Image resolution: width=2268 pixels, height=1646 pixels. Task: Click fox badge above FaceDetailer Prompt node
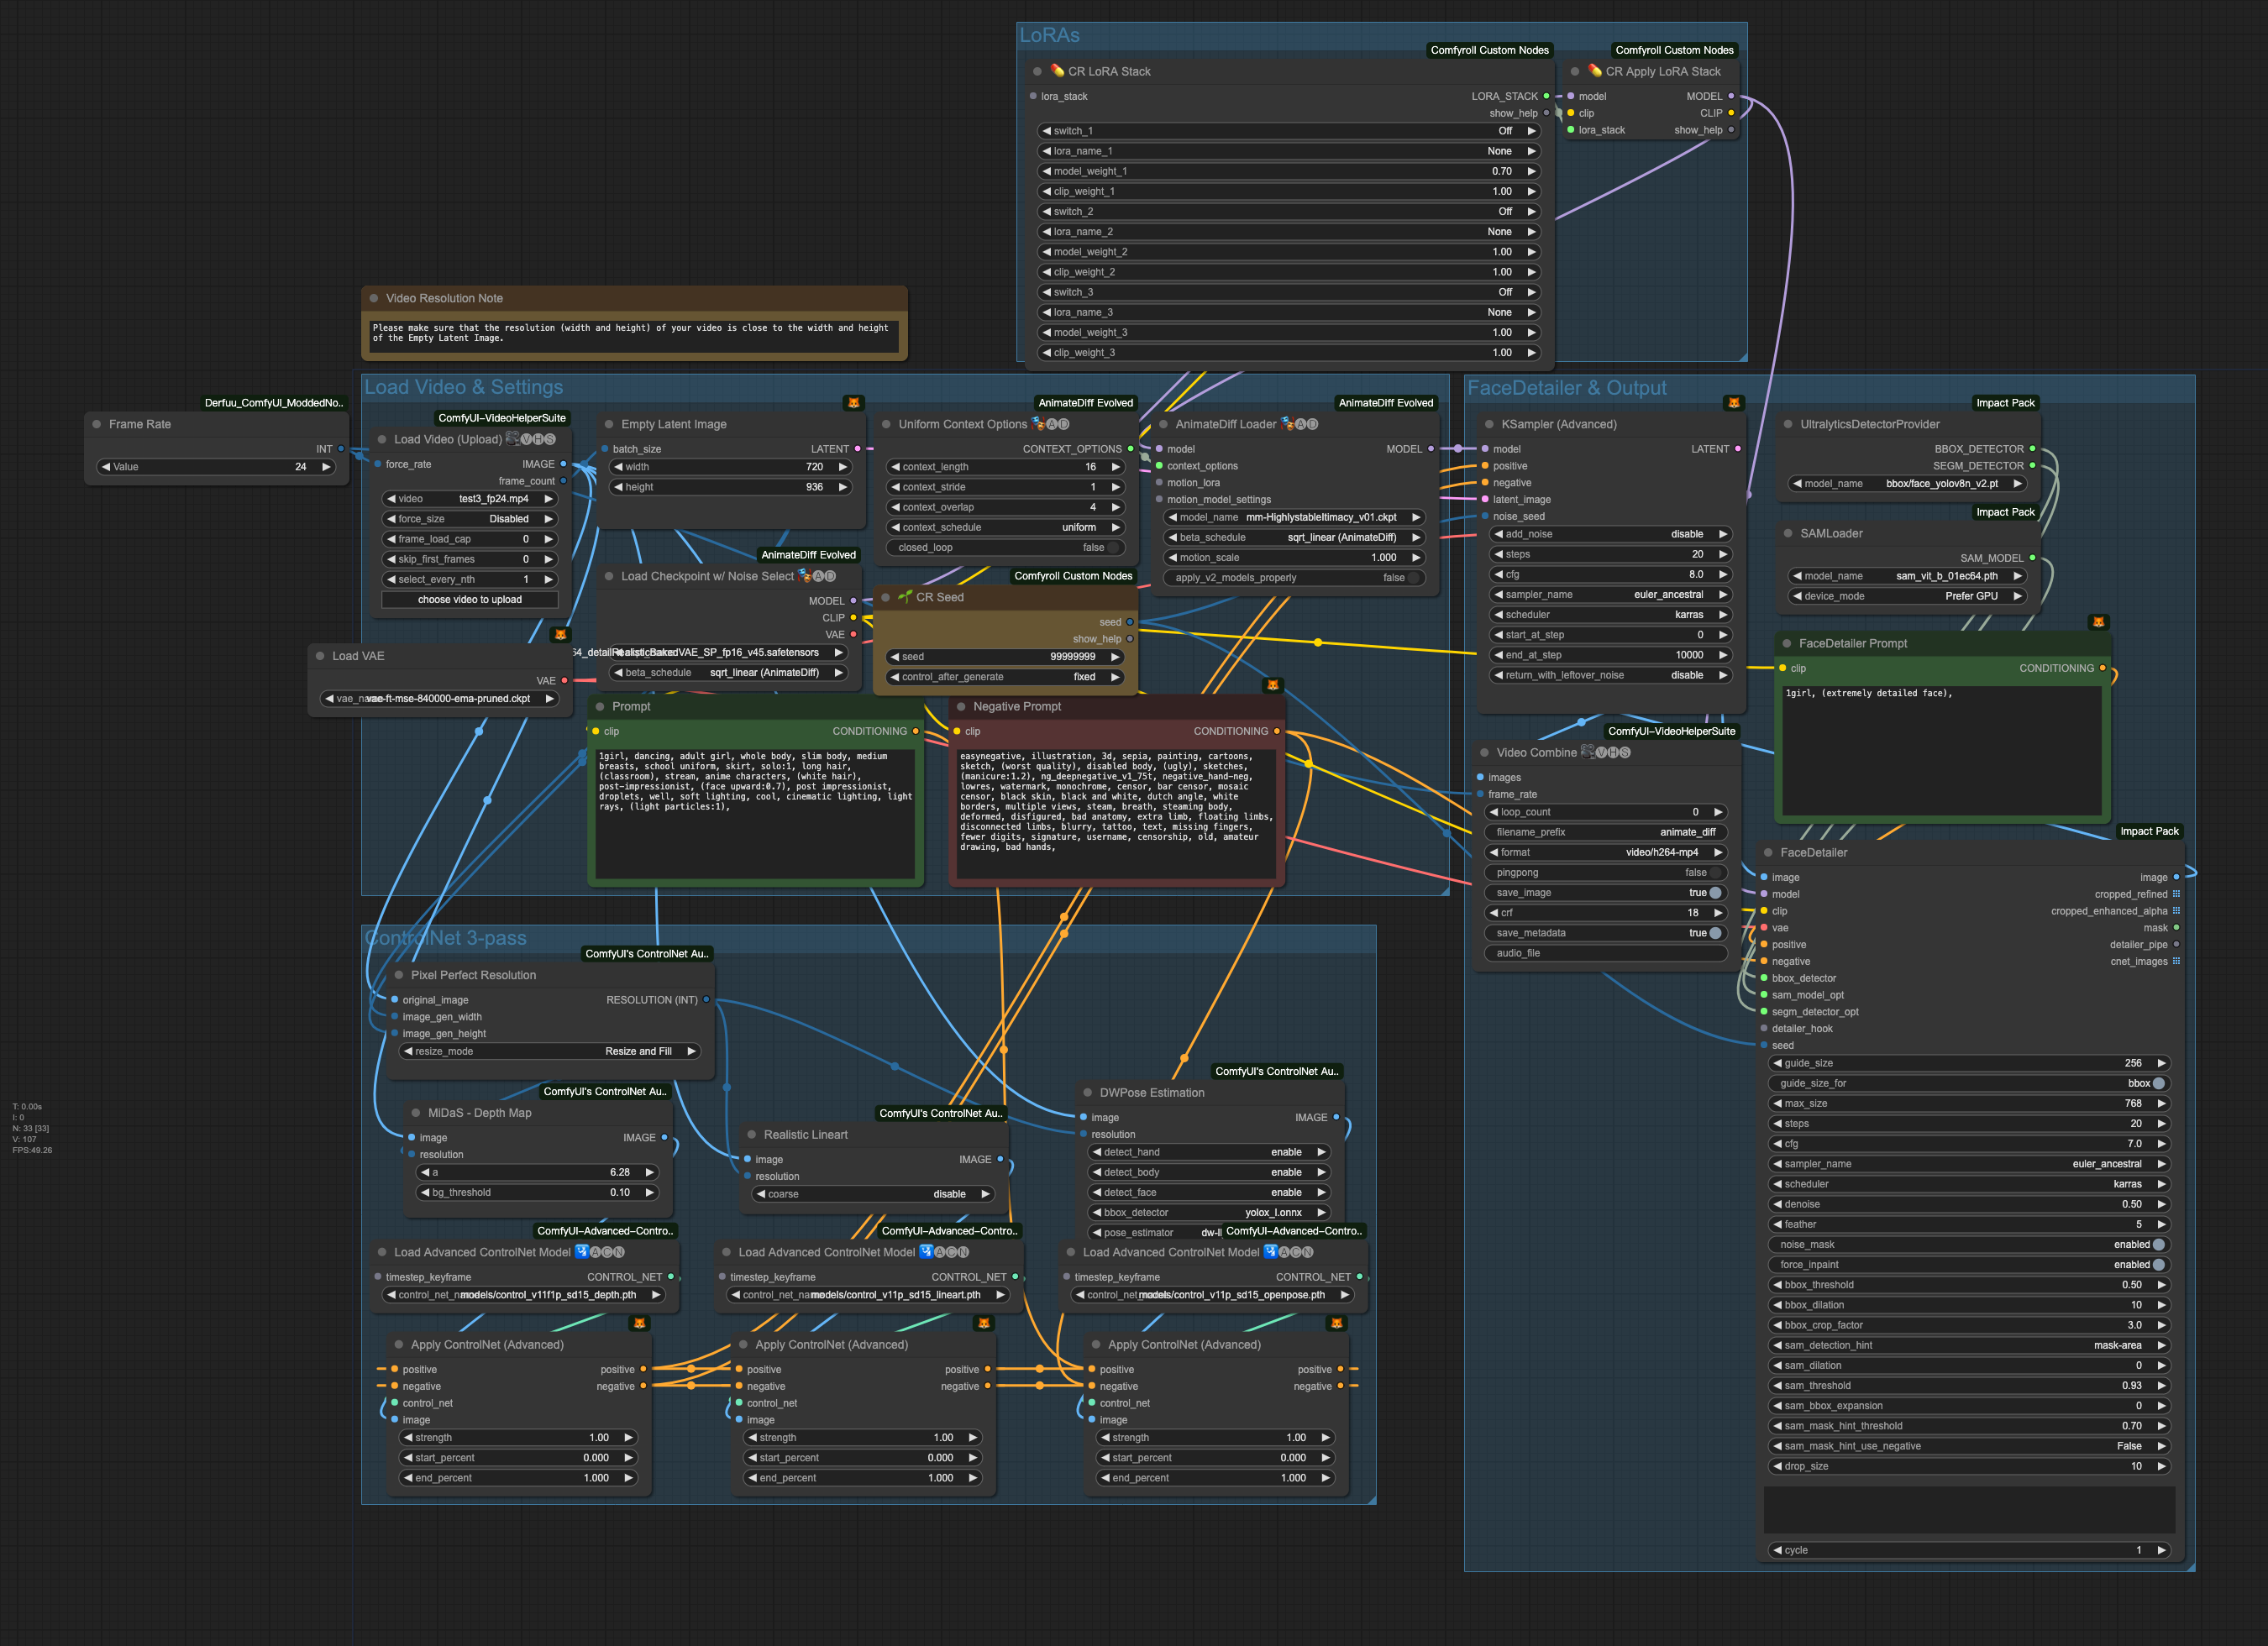pyautogui.click(x=2098, y=622)
